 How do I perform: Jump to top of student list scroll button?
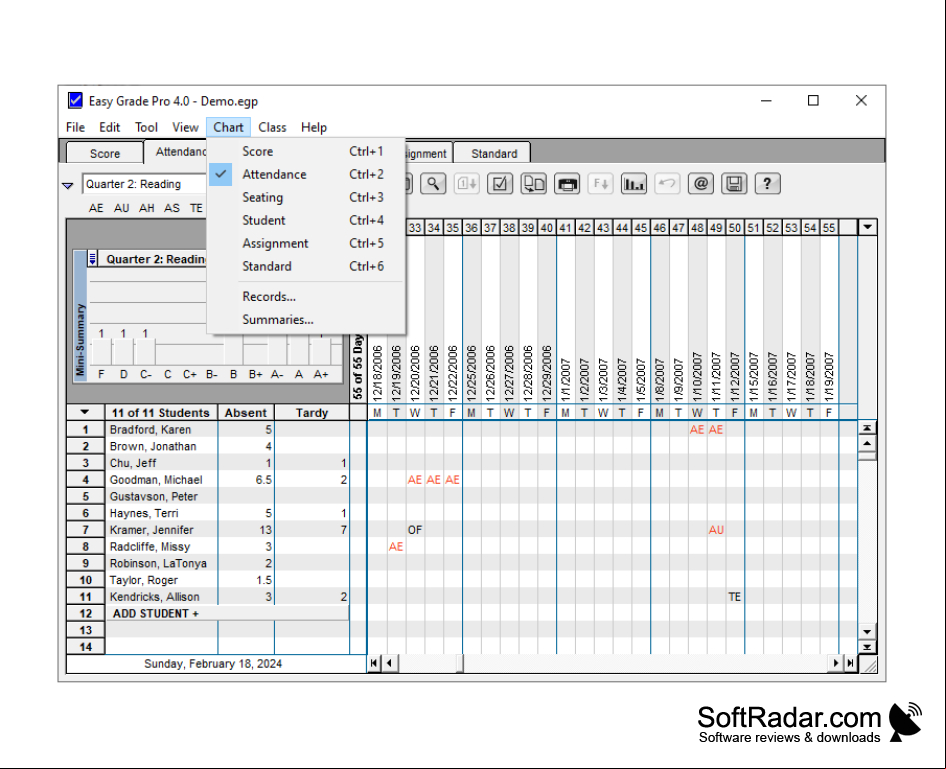click(867, 428)
